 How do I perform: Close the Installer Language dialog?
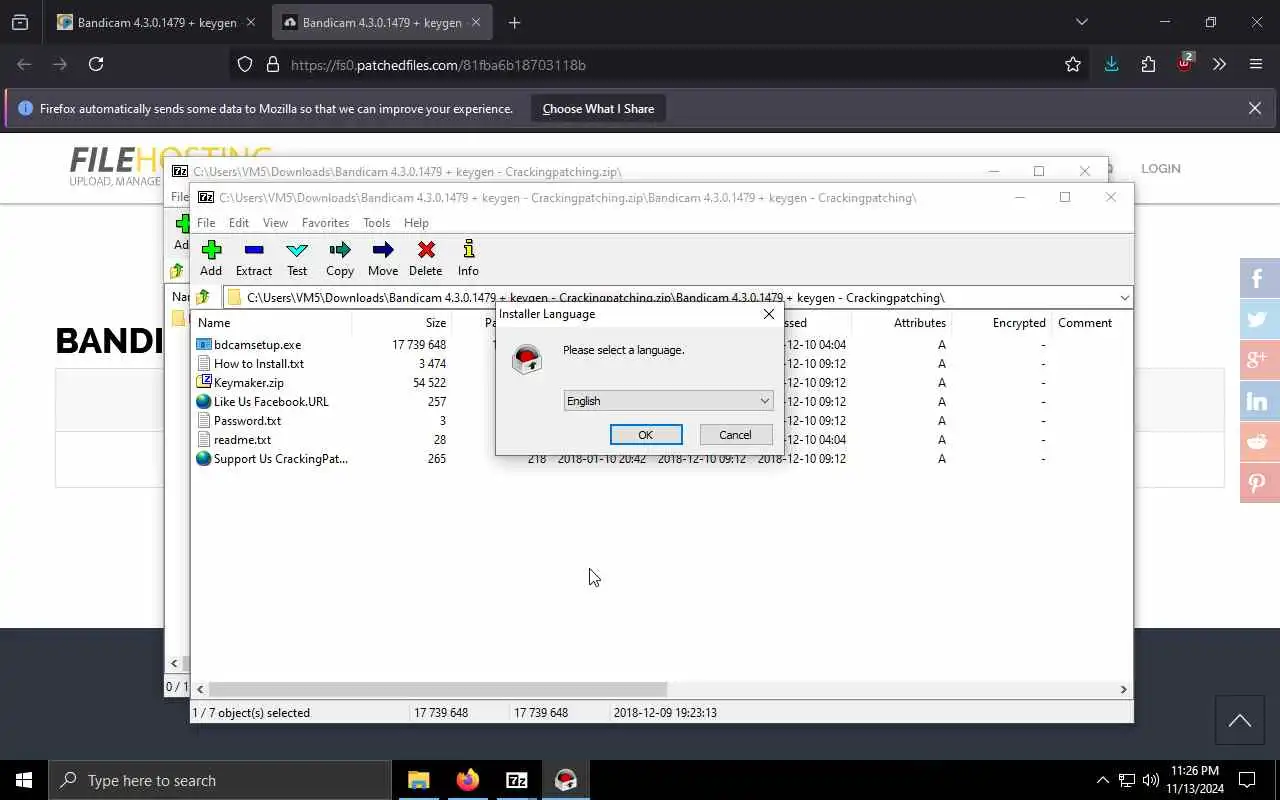click(768, 314)
